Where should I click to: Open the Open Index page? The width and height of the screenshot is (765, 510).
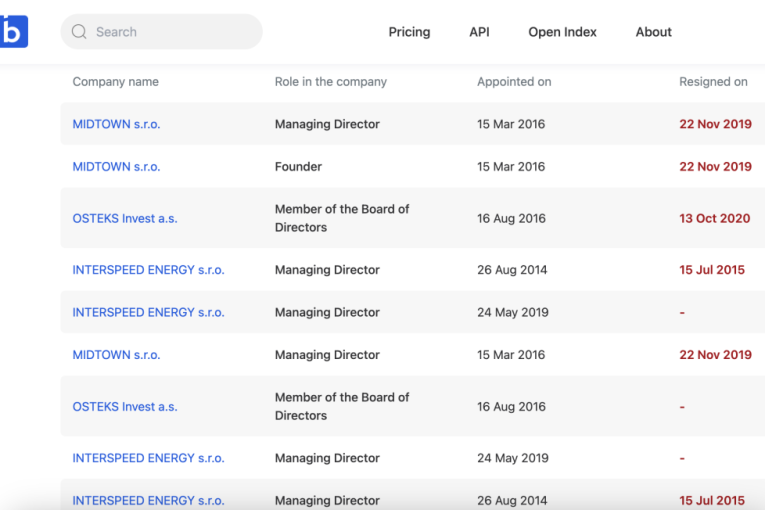point(562,32)
